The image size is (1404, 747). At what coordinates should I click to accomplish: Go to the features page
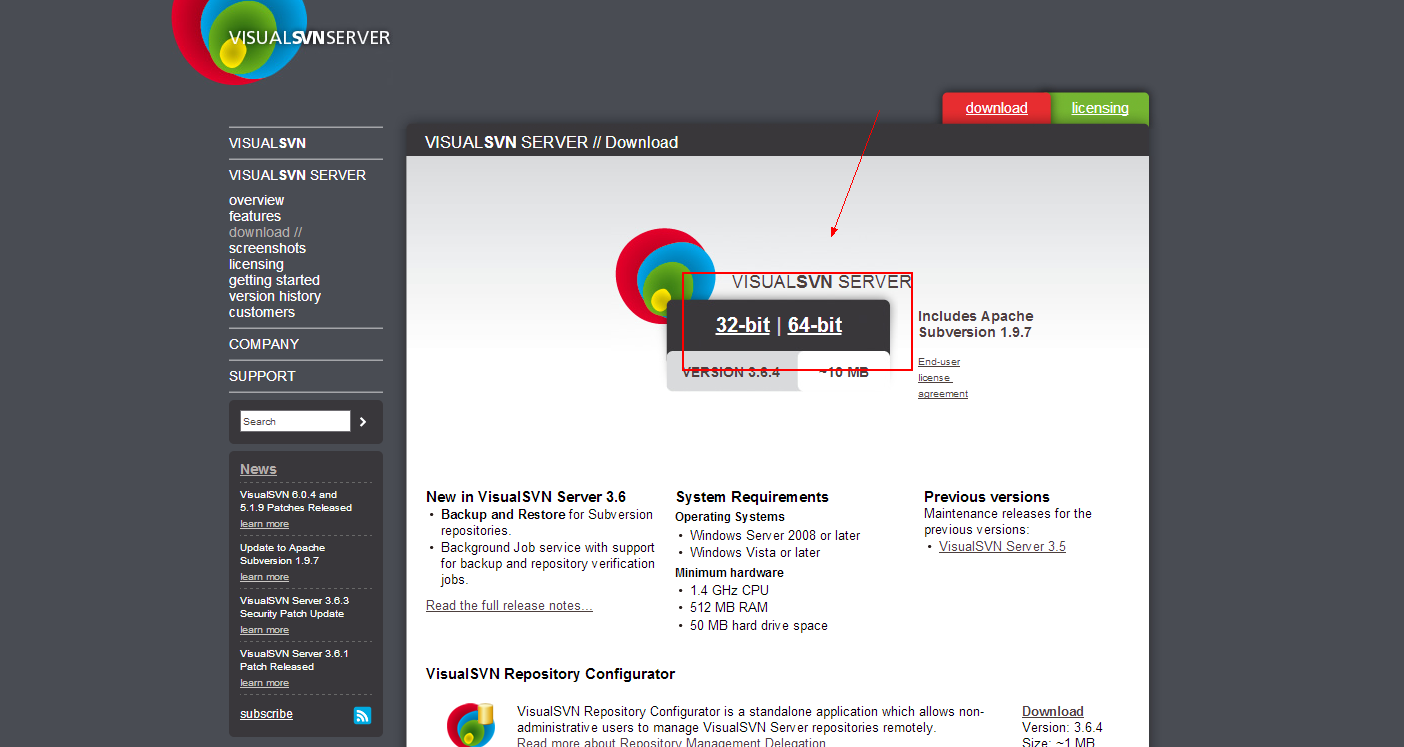point(255,216)
